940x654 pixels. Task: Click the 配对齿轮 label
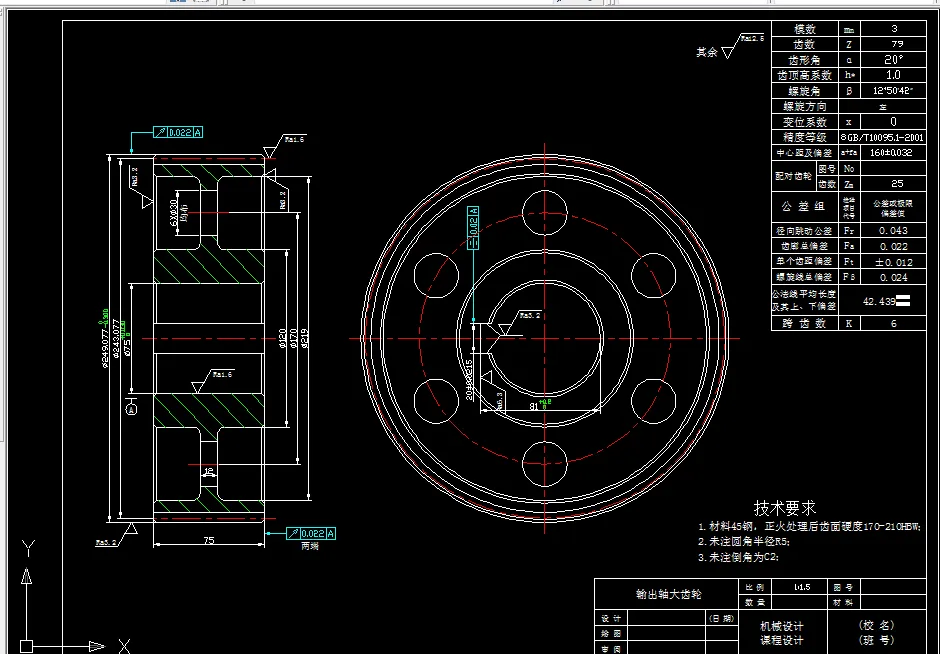coord(793,176)
